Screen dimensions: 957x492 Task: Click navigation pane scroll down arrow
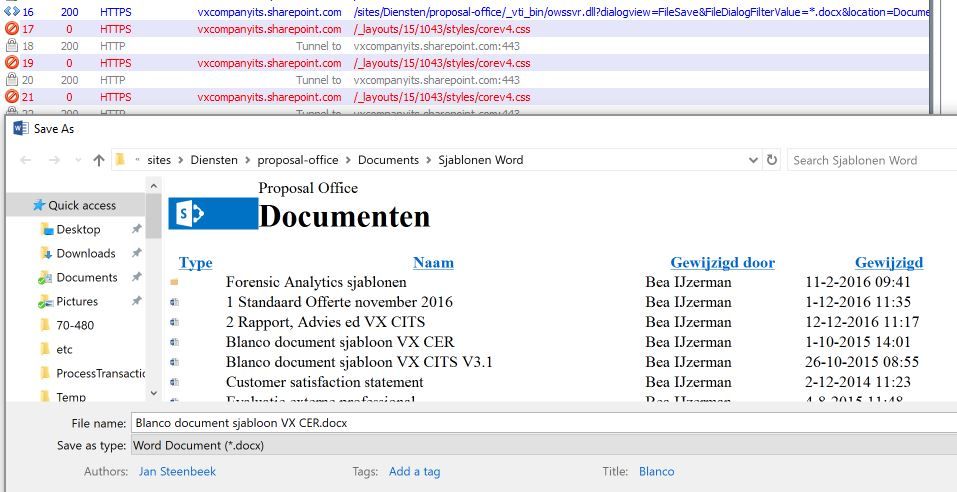[x=154, y=394]
